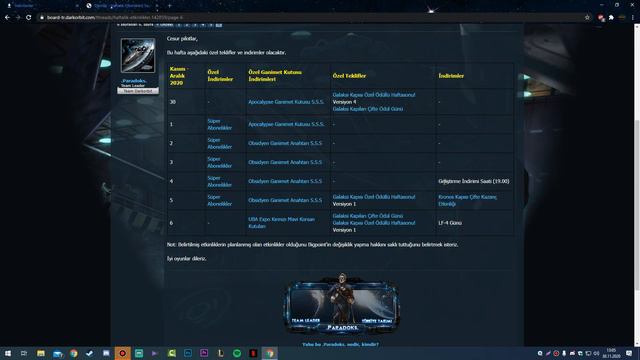Viewport: 640px width, 360px height.
Task: Open Apocalypse Ganimet Kutusu S.S.S. link in row 1
Action: click(x=286, y=124)
